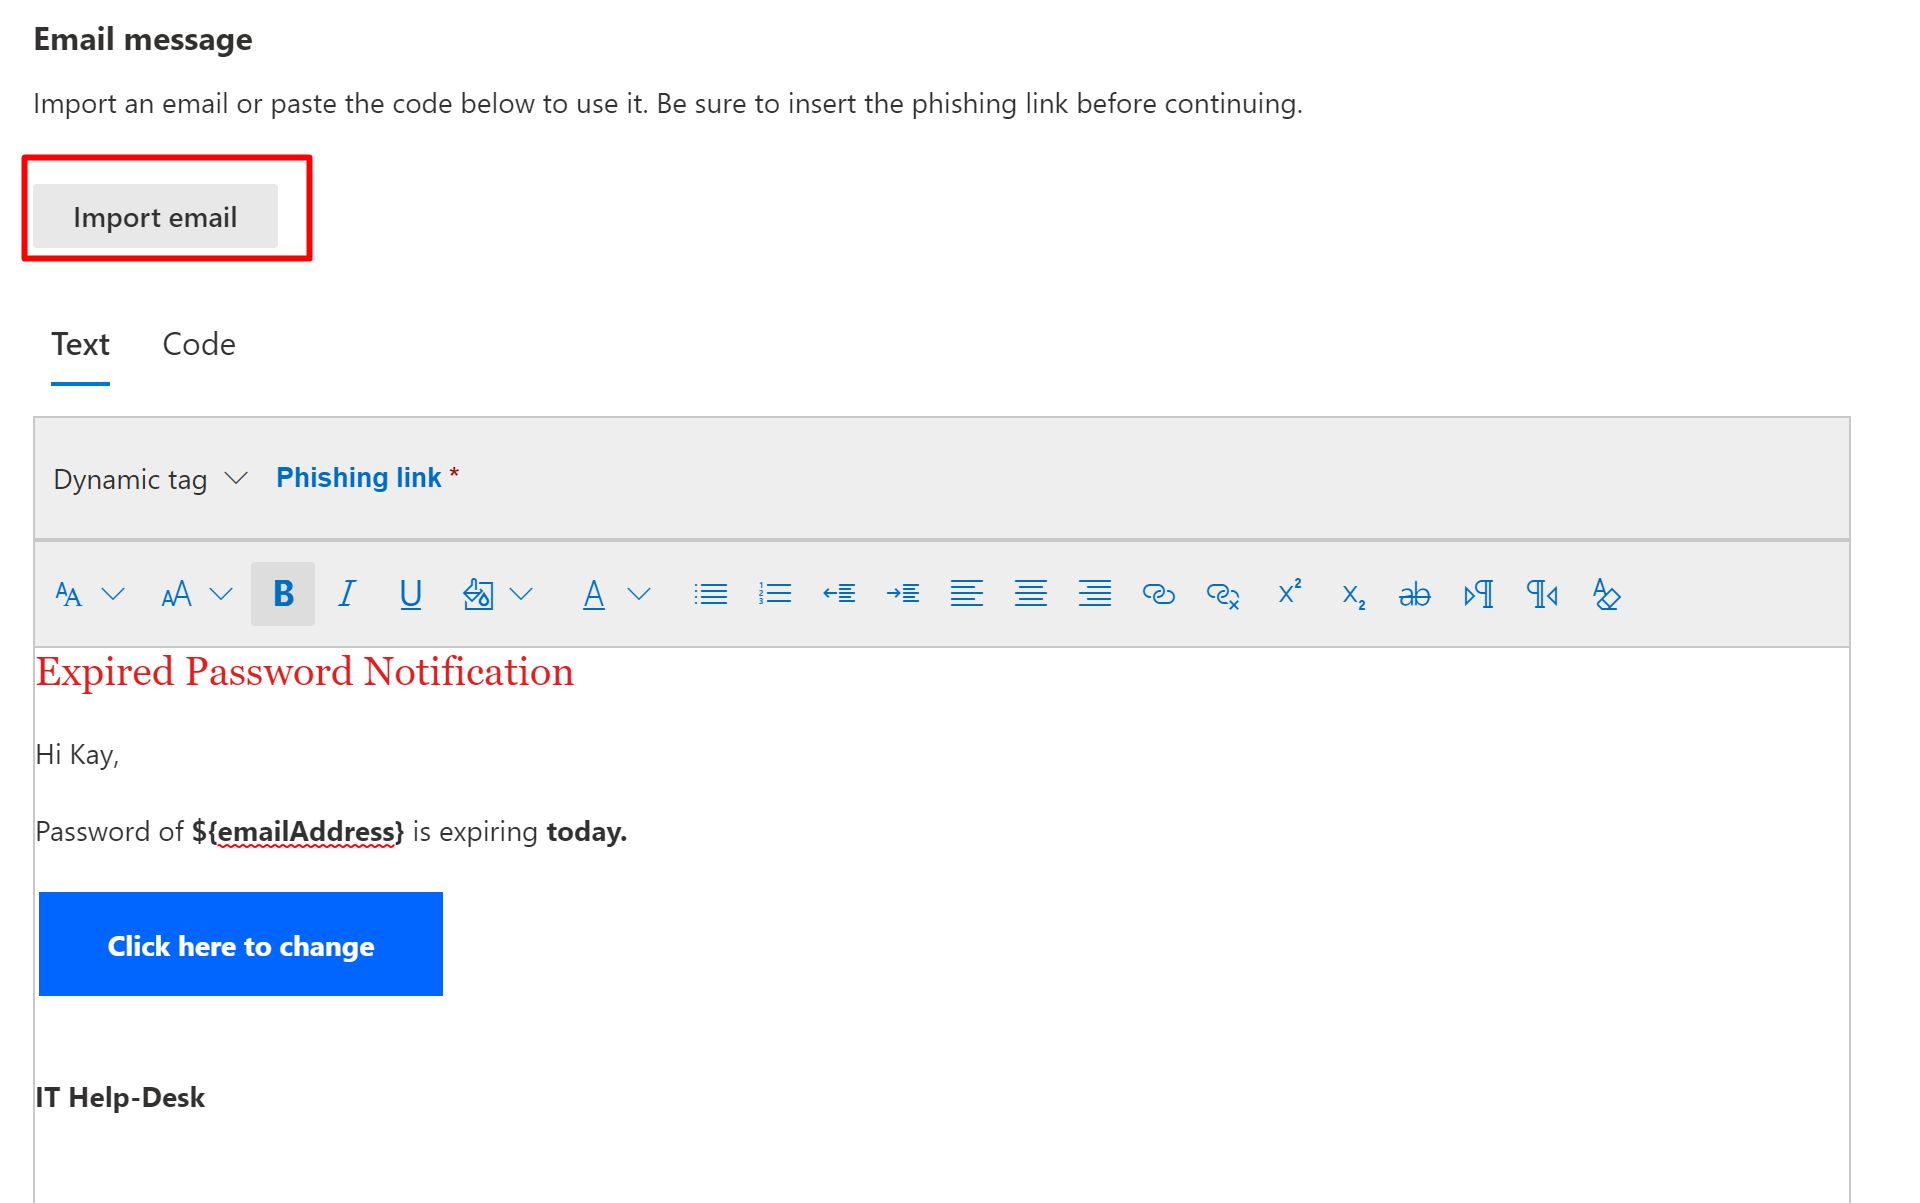Expand the font color dropdown arrow
This screenshot has width=1920, height=1203.
(x=639, y=594)
